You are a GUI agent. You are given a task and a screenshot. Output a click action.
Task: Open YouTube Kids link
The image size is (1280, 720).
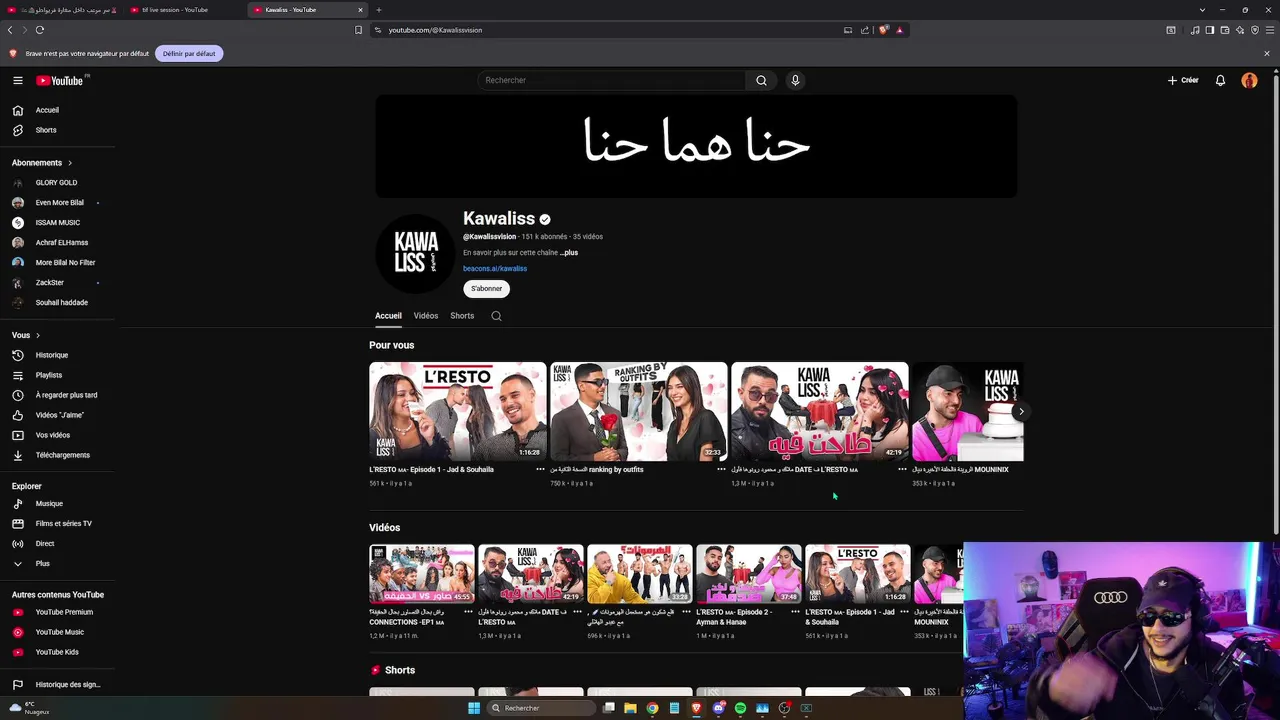tap(58, 652)
